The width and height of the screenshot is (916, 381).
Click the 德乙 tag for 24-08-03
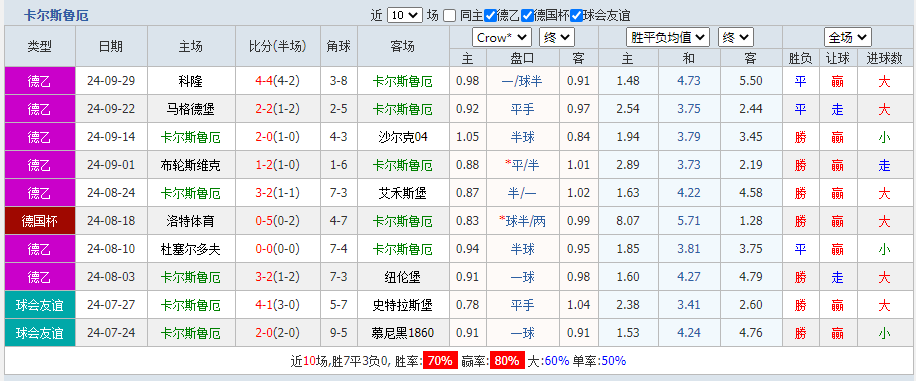[40, 277]
